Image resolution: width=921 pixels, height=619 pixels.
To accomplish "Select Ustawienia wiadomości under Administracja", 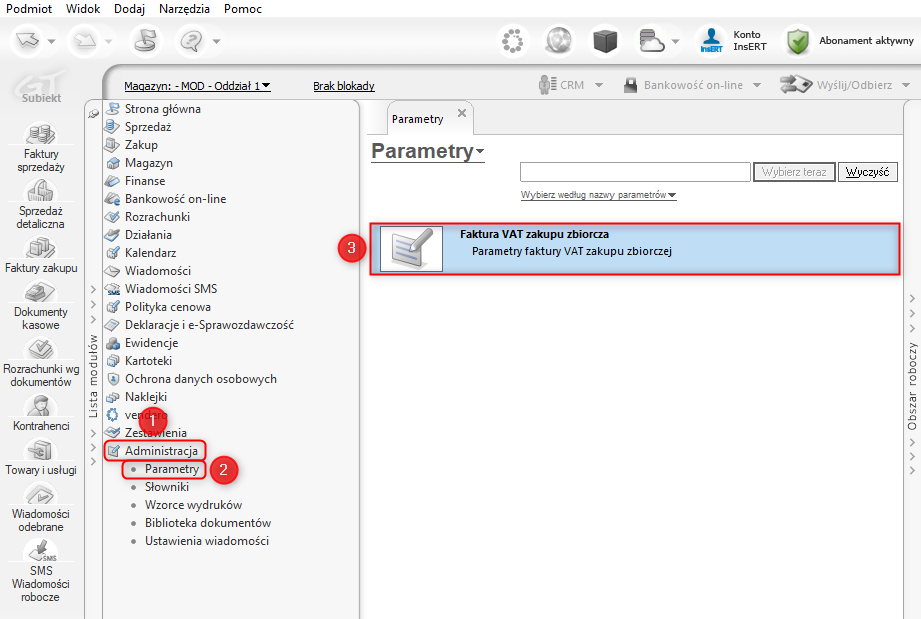I will pyautogui.click(x=207, y=541).
